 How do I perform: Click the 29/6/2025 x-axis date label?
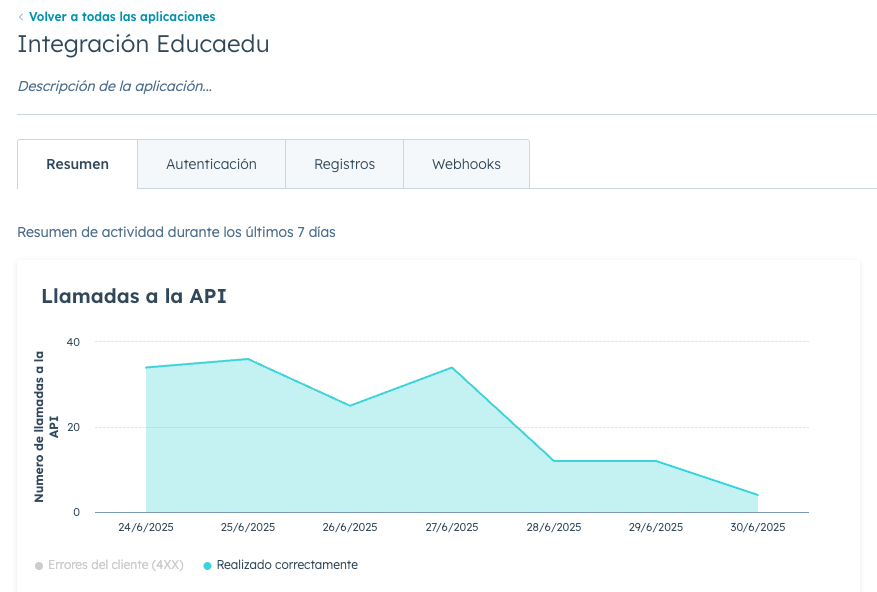(x=656, y=527)
